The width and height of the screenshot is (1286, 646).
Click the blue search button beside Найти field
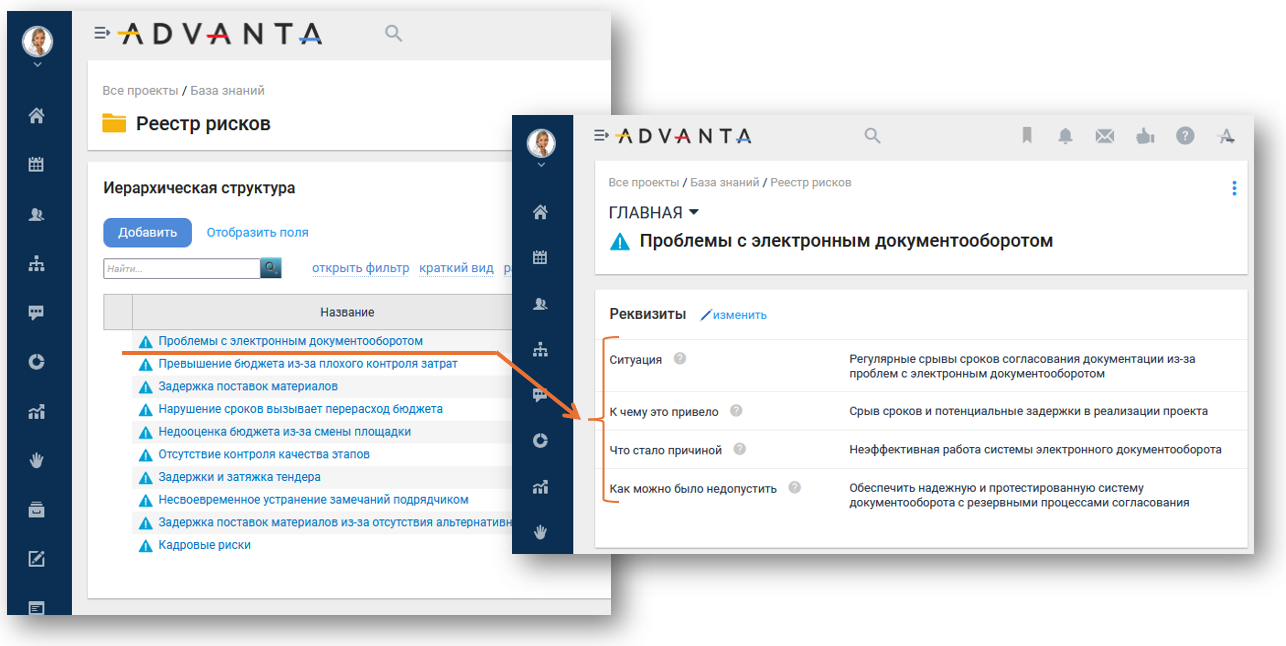coord(271,268)
